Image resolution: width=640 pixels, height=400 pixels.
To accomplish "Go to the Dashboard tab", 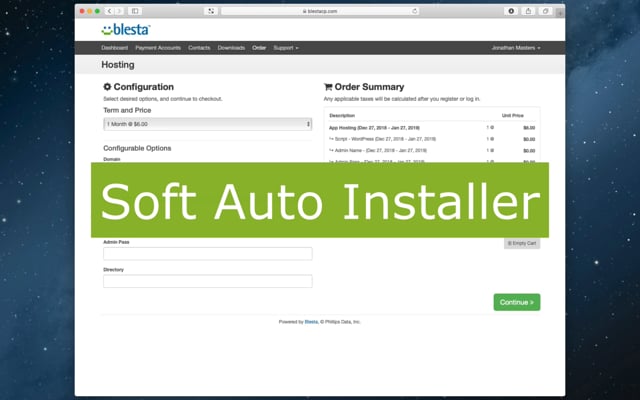I will 114,48.
